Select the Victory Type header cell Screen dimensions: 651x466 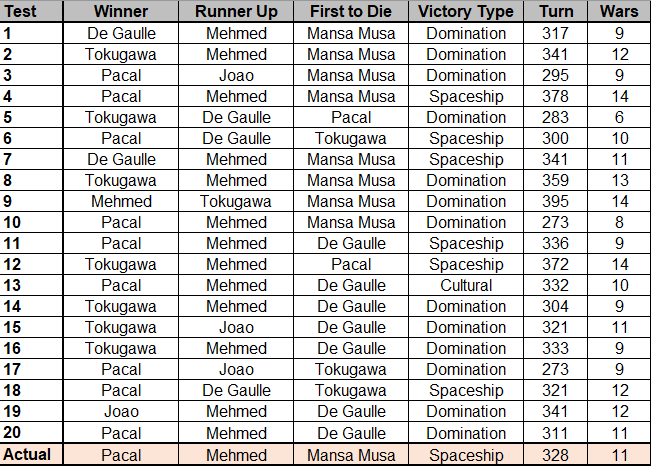coord(466,11)
